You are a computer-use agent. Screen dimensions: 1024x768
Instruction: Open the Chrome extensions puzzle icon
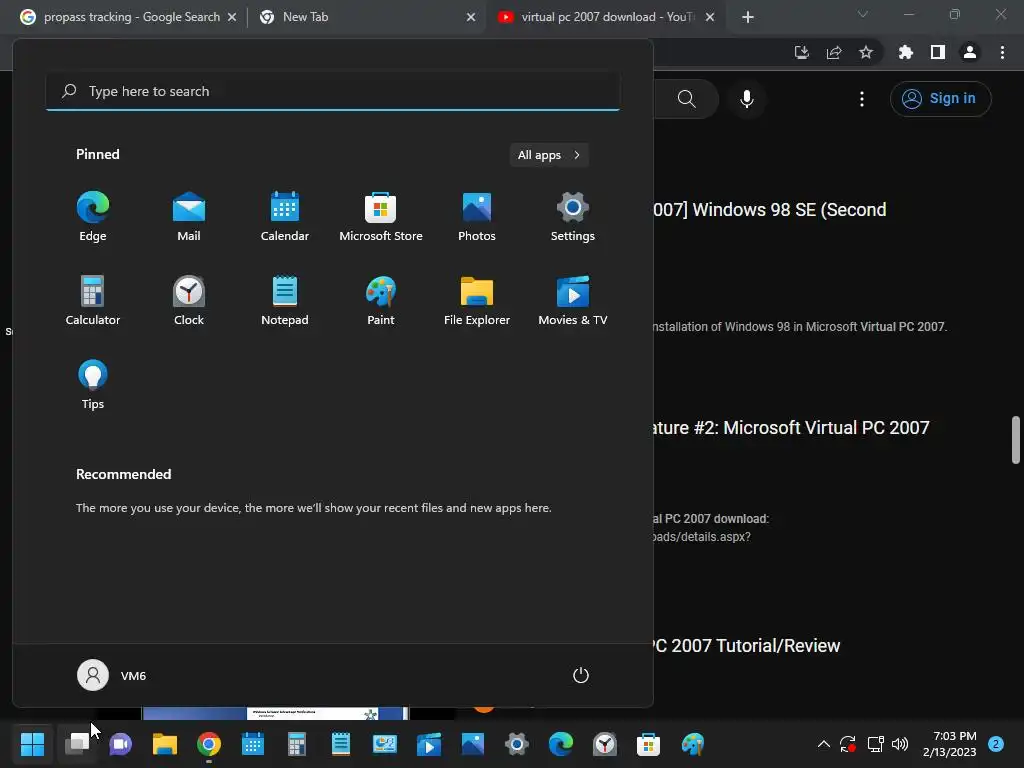[x=905, y=52]
